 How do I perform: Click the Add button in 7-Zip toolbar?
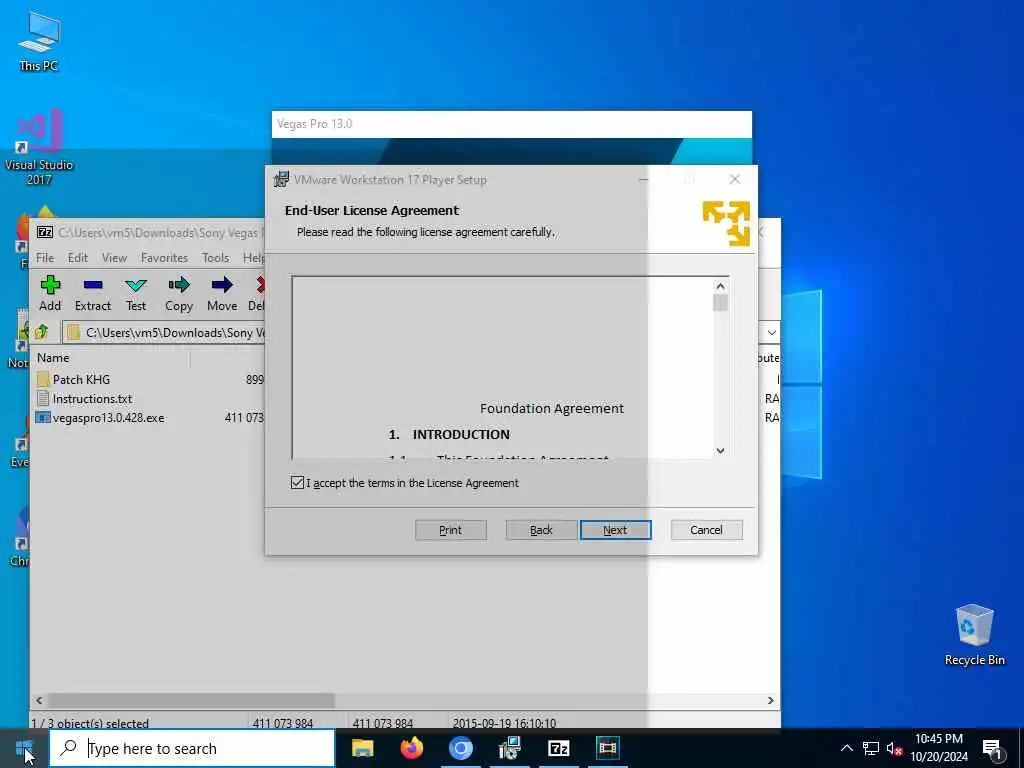(x=50, y=293)
